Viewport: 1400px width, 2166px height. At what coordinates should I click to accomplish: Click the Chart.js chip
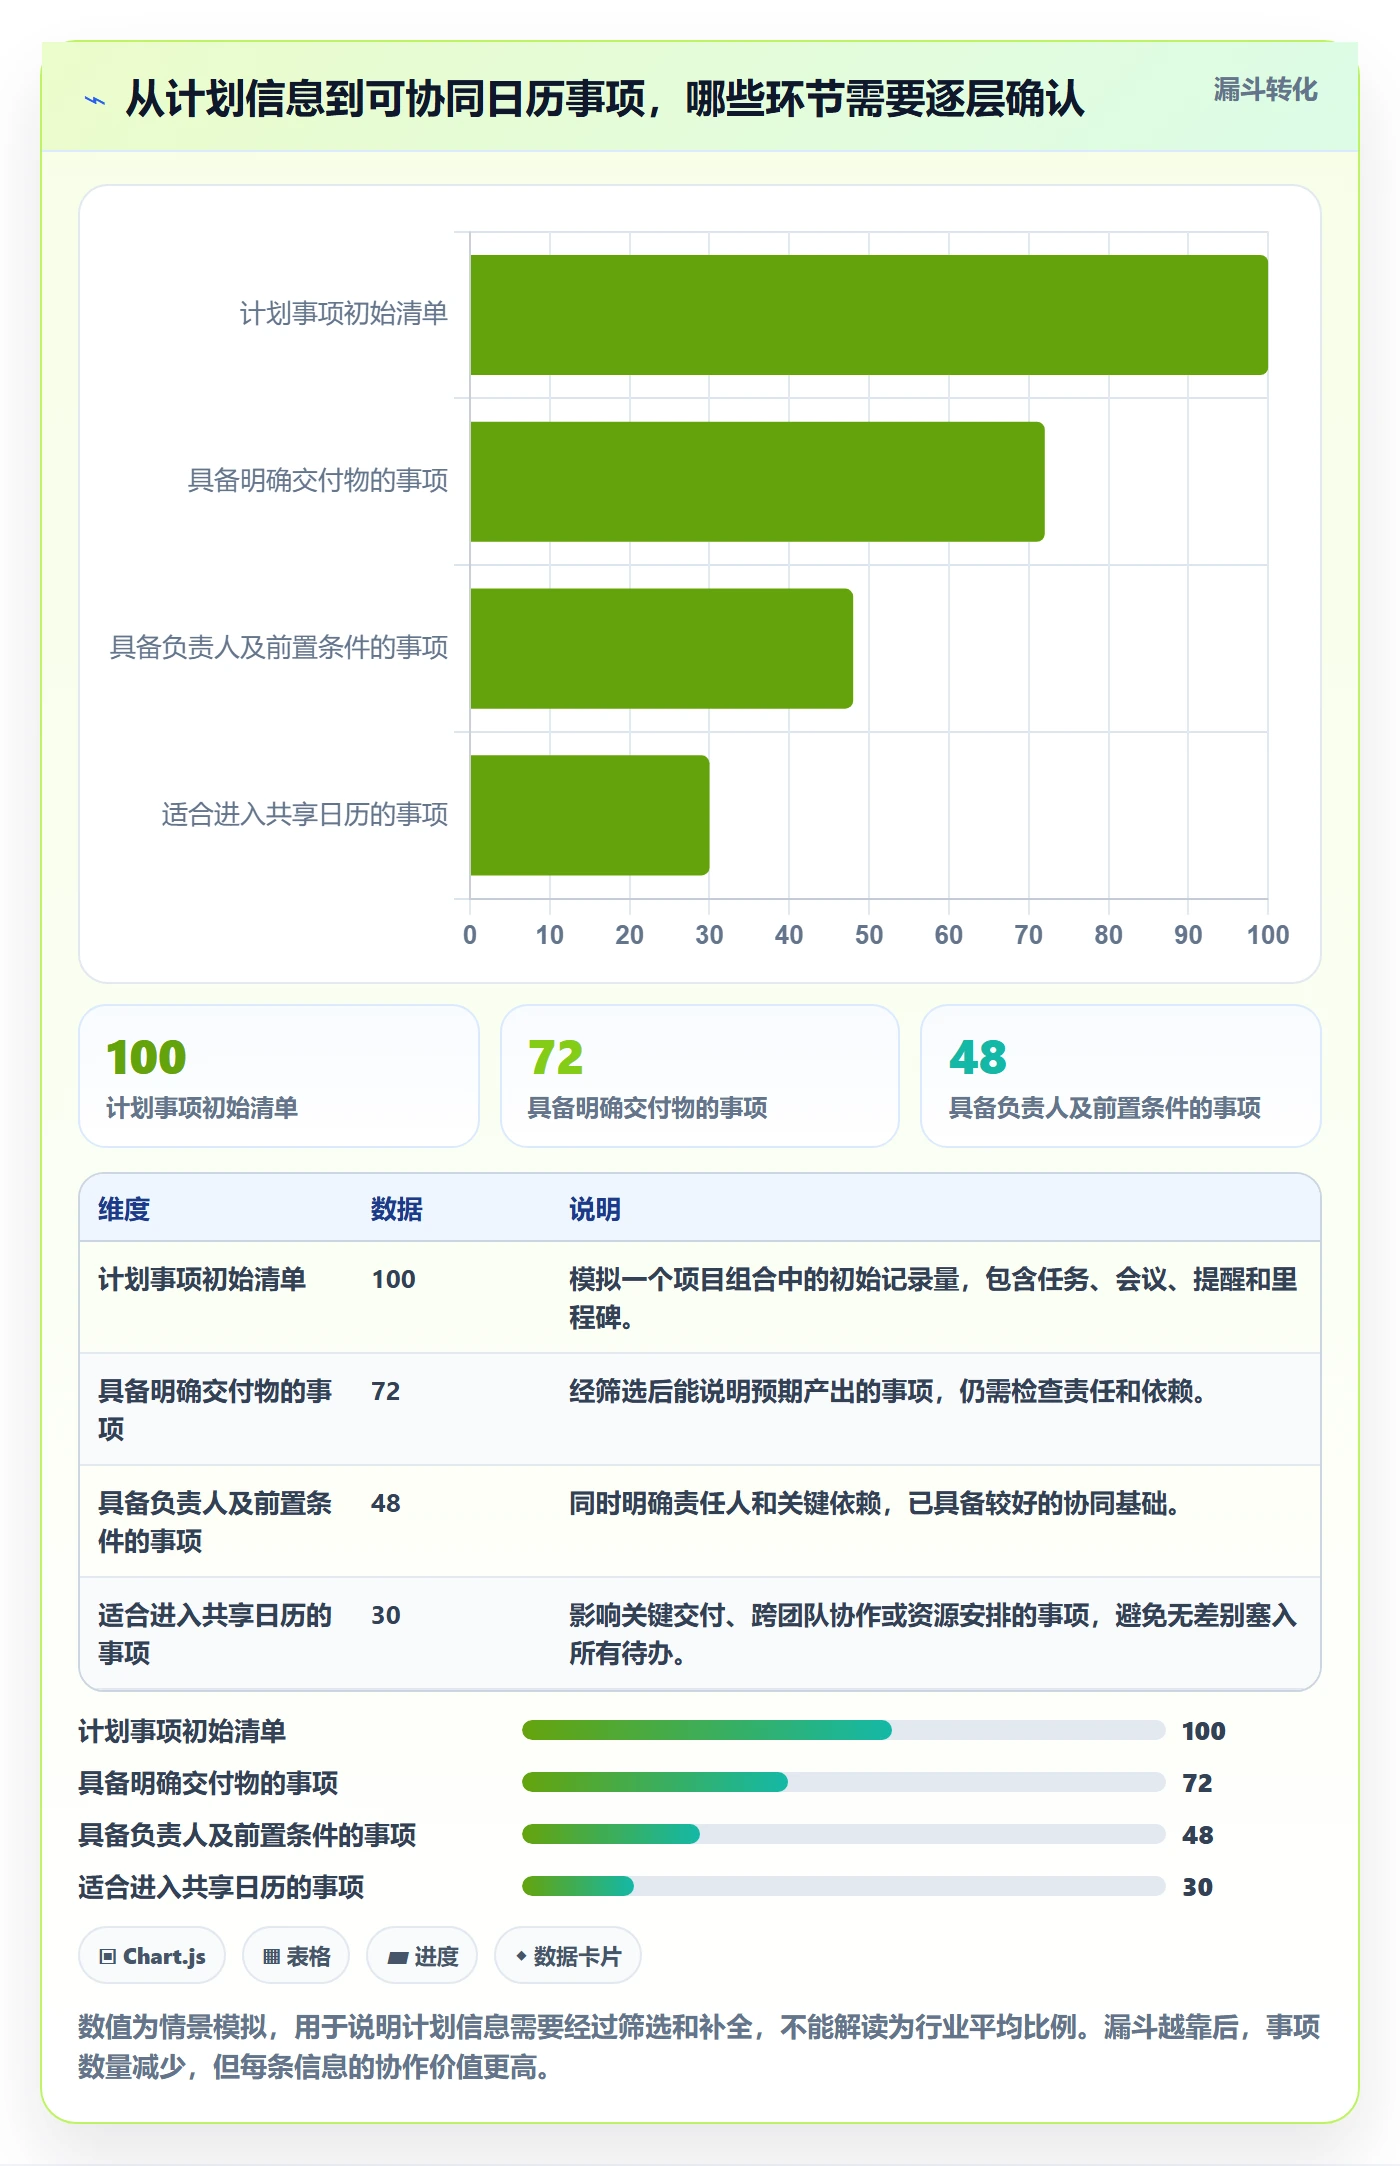coord(152,1955)
